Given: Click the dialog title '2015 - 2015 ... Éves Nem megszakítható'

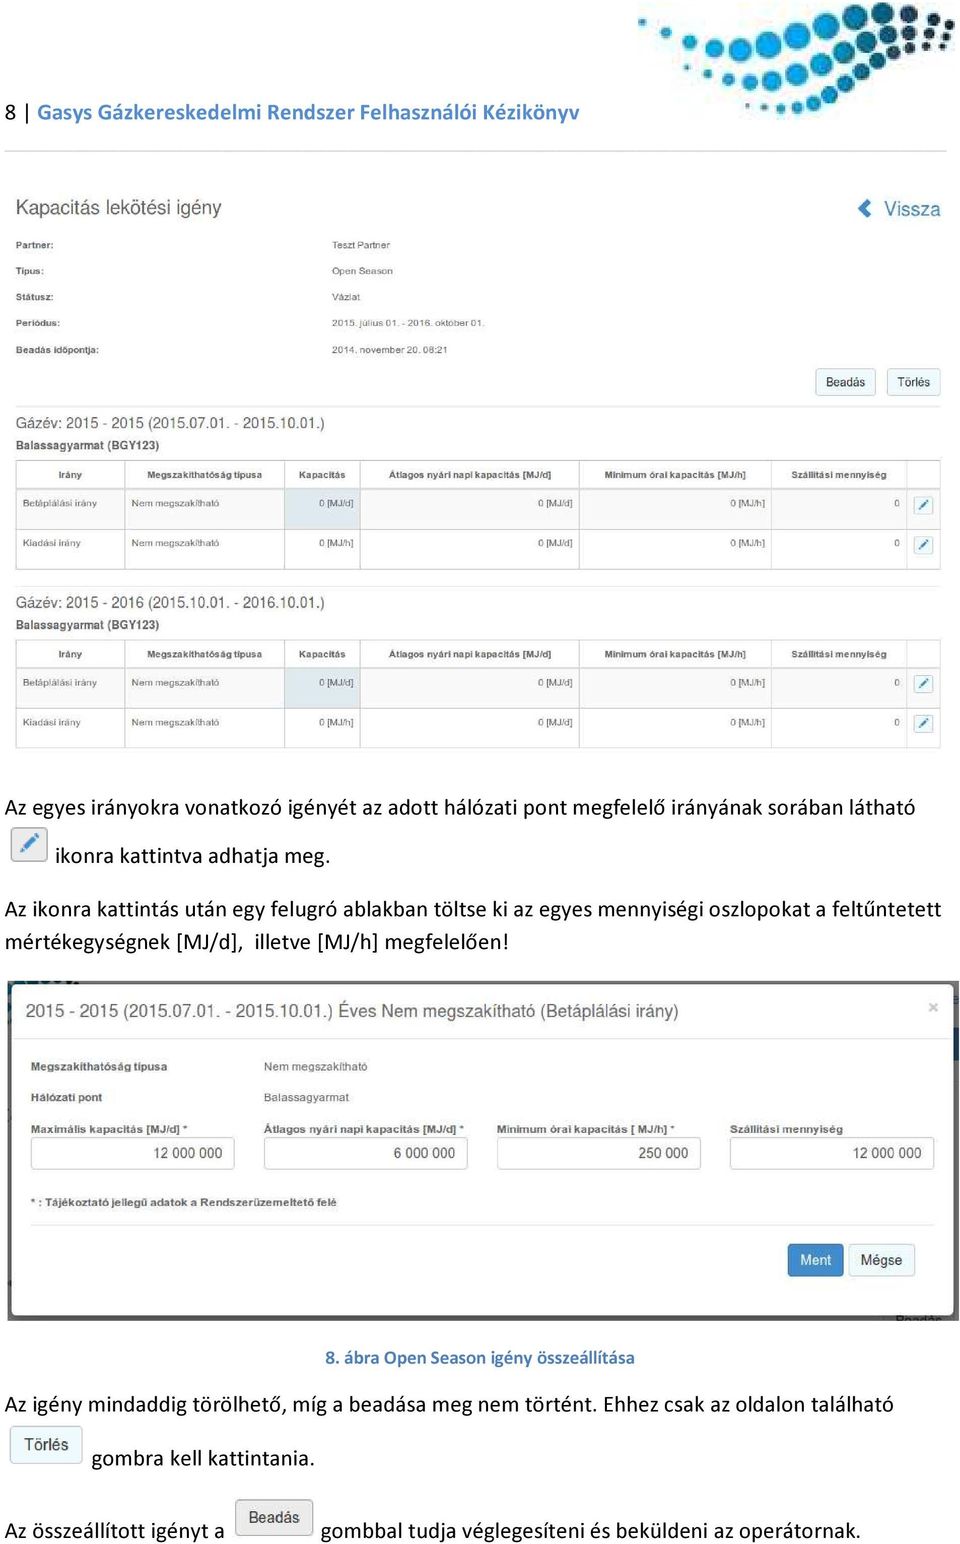Looking at the screenshot, I should click(x=352, y=1011).
